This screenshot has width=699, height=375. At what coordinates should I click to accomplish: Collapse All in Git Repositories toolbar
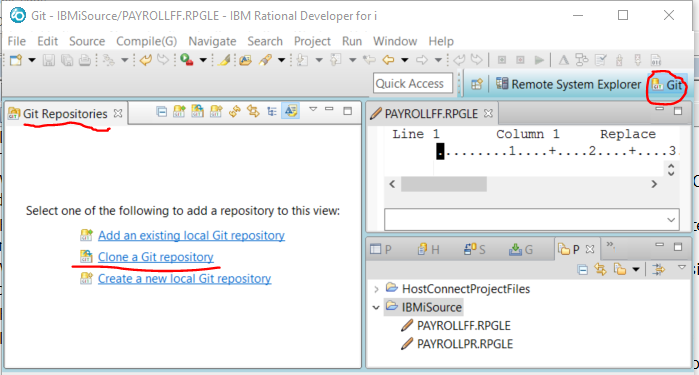(162, 111)
